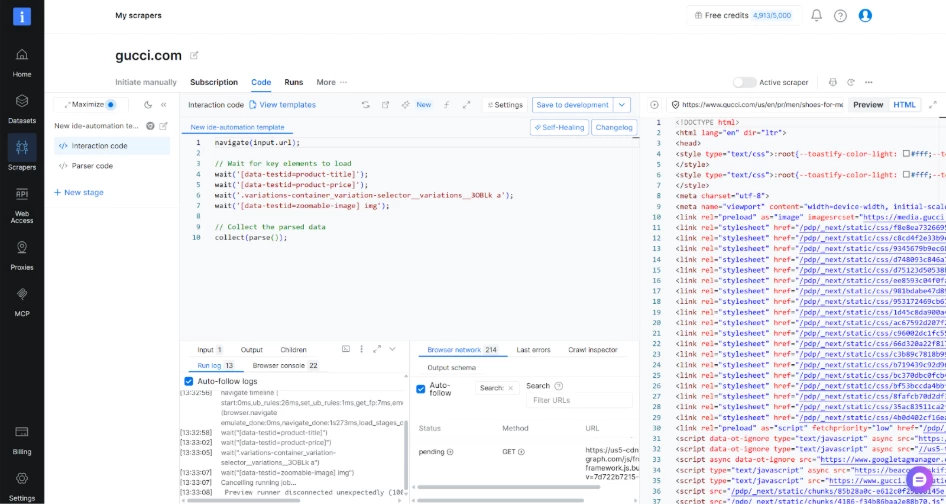Expand the pending status plus icon
946x504 pixels.
pos(450,451)
